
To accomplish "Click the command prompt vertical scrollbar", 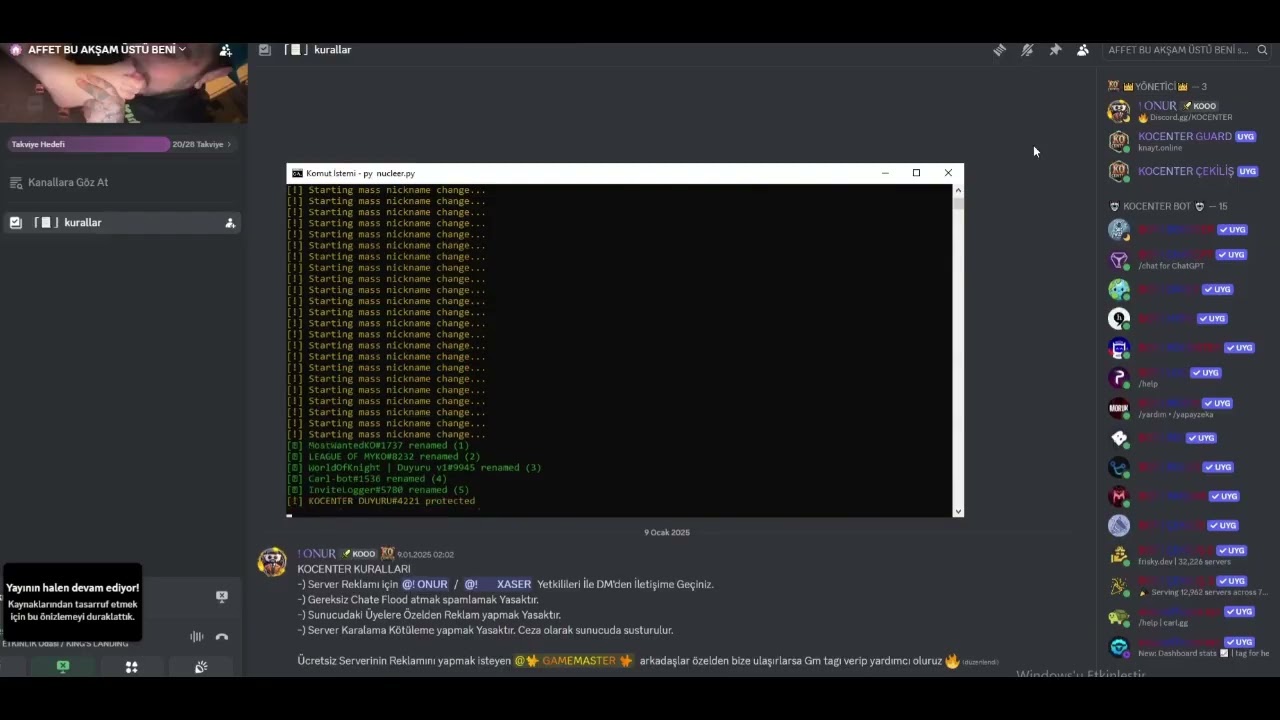I will [958, 350].
